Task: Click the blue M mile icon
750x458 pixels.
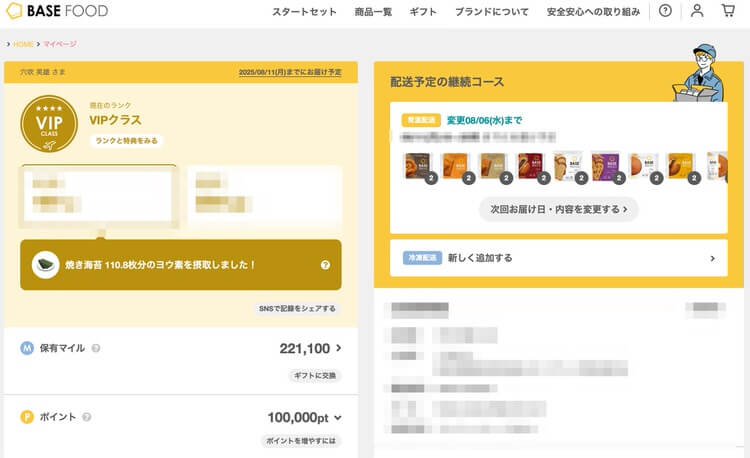Action: point(27,348)
